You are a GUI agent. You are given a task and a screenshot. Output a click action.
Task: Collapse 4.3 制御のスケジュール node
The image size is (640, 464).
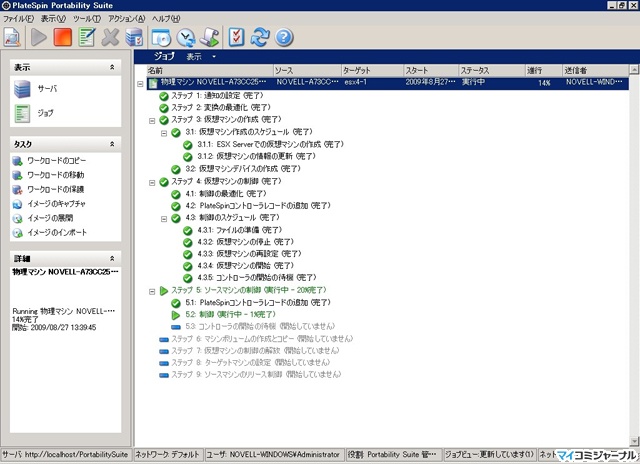(x=164, y=219)
